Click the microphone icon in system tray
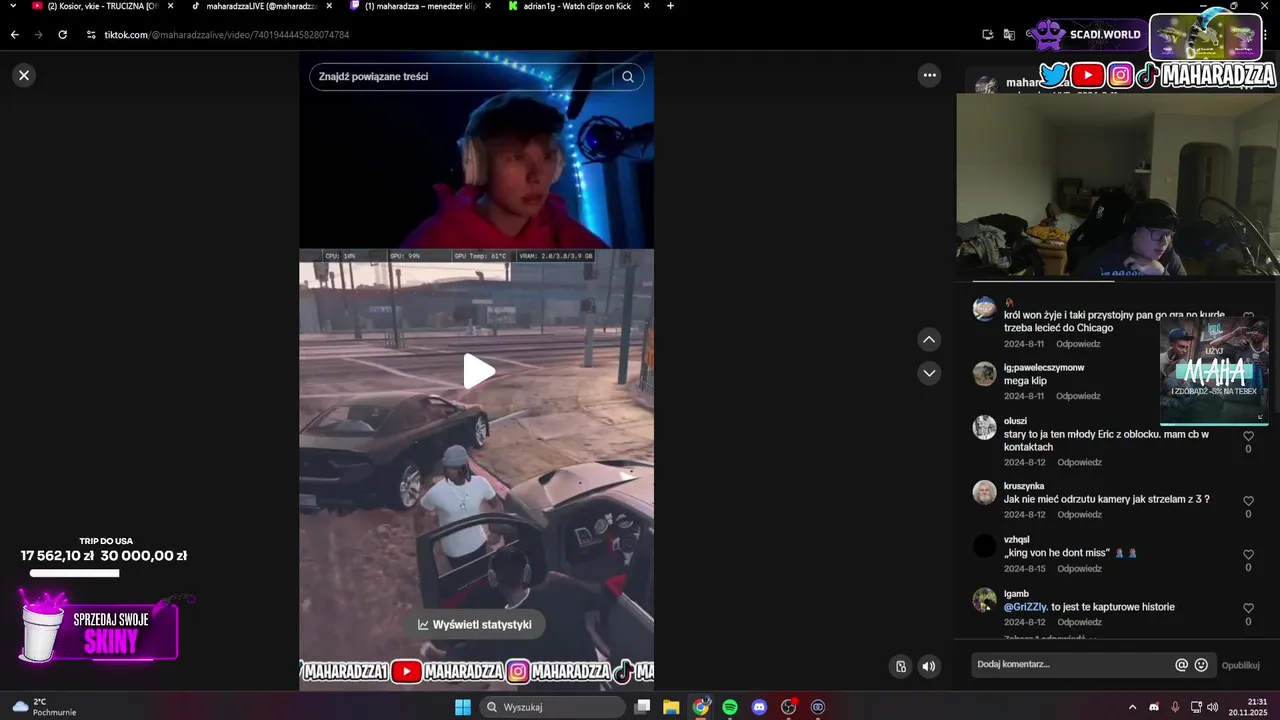 pos(1175,707)
